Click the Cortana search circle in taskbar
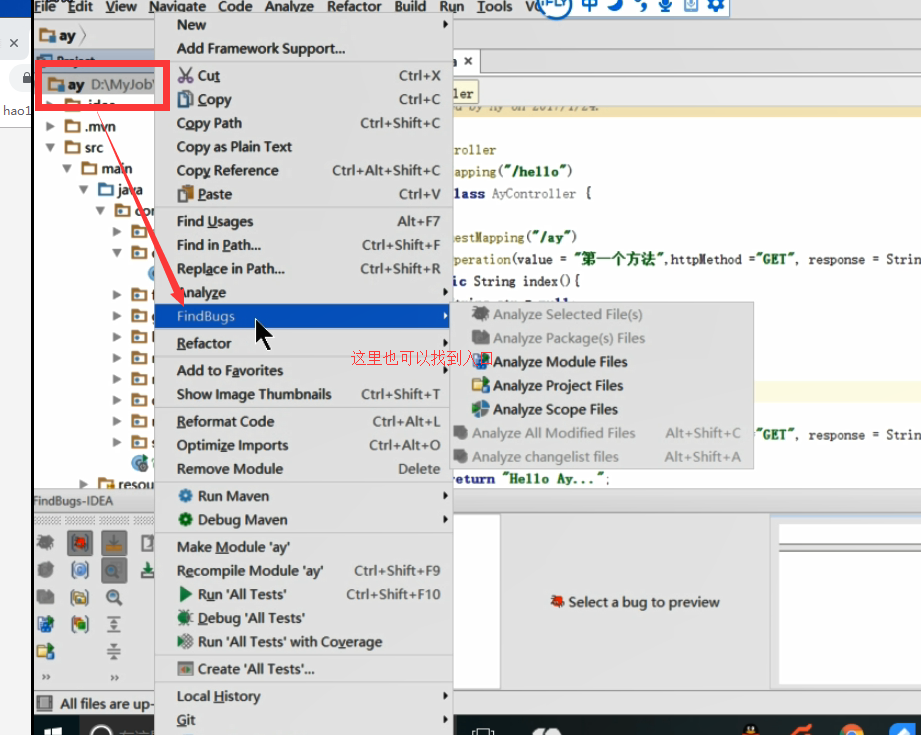The image size is (921, 735). 100,730
